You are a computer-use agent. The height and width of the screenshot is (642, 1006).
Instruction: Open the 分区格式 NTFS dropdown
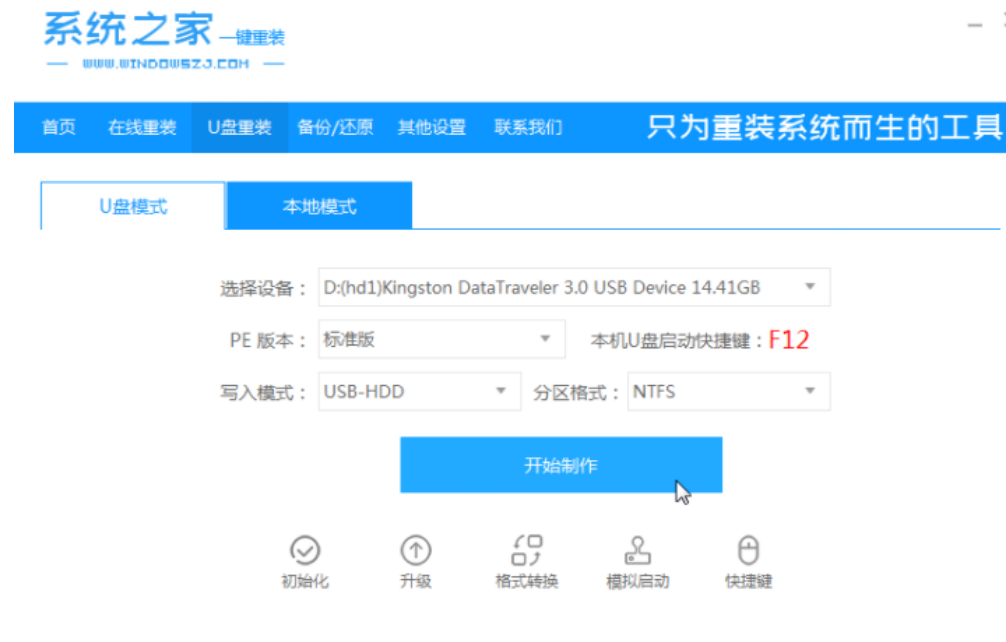(728, 392)
